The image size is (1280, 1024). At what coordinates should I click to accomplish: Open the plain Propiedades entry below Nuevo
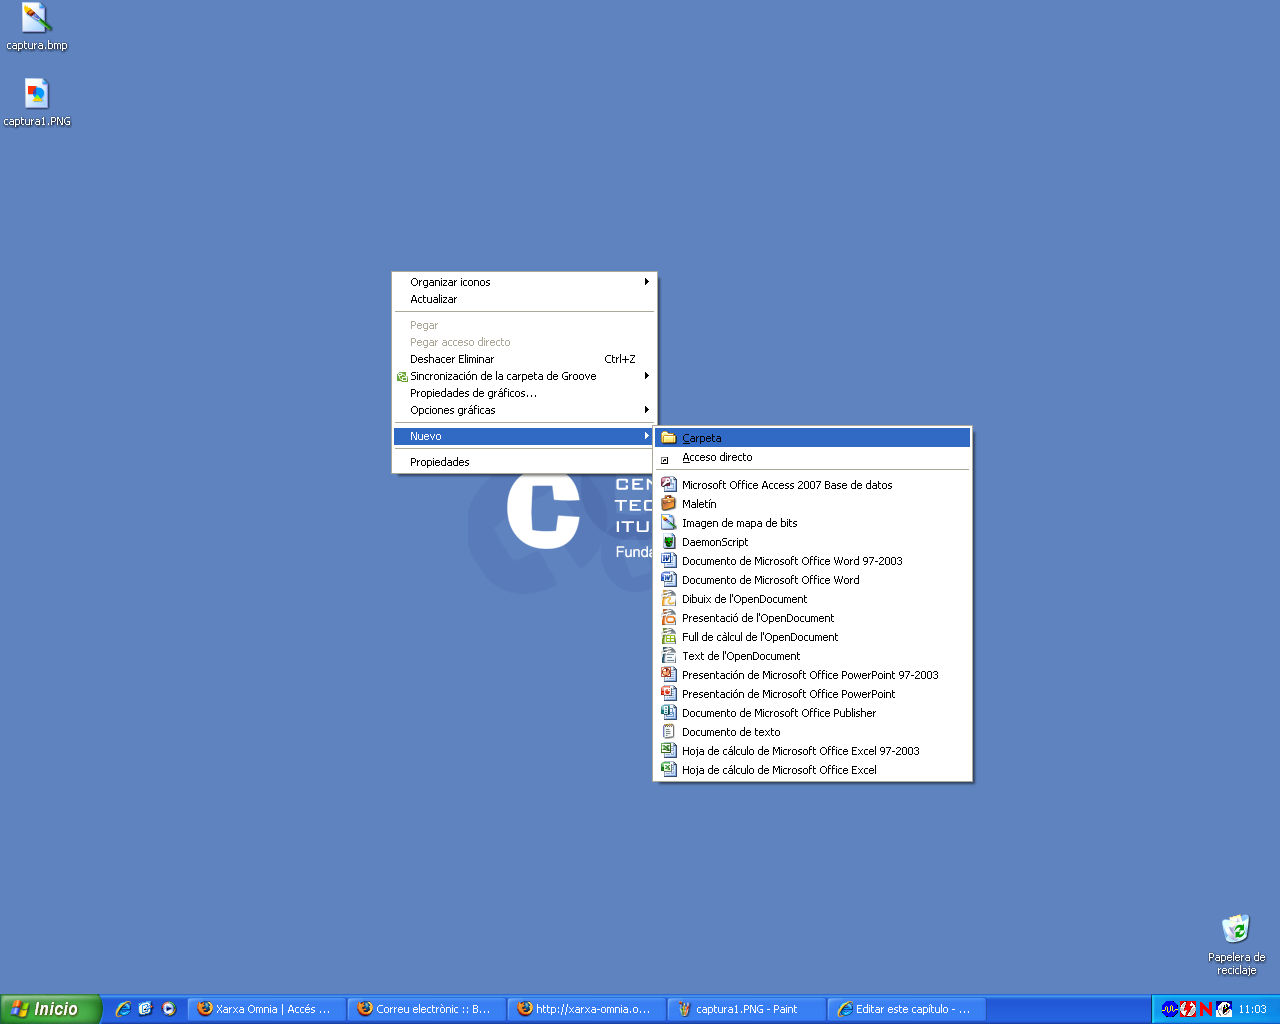(524, 462)
